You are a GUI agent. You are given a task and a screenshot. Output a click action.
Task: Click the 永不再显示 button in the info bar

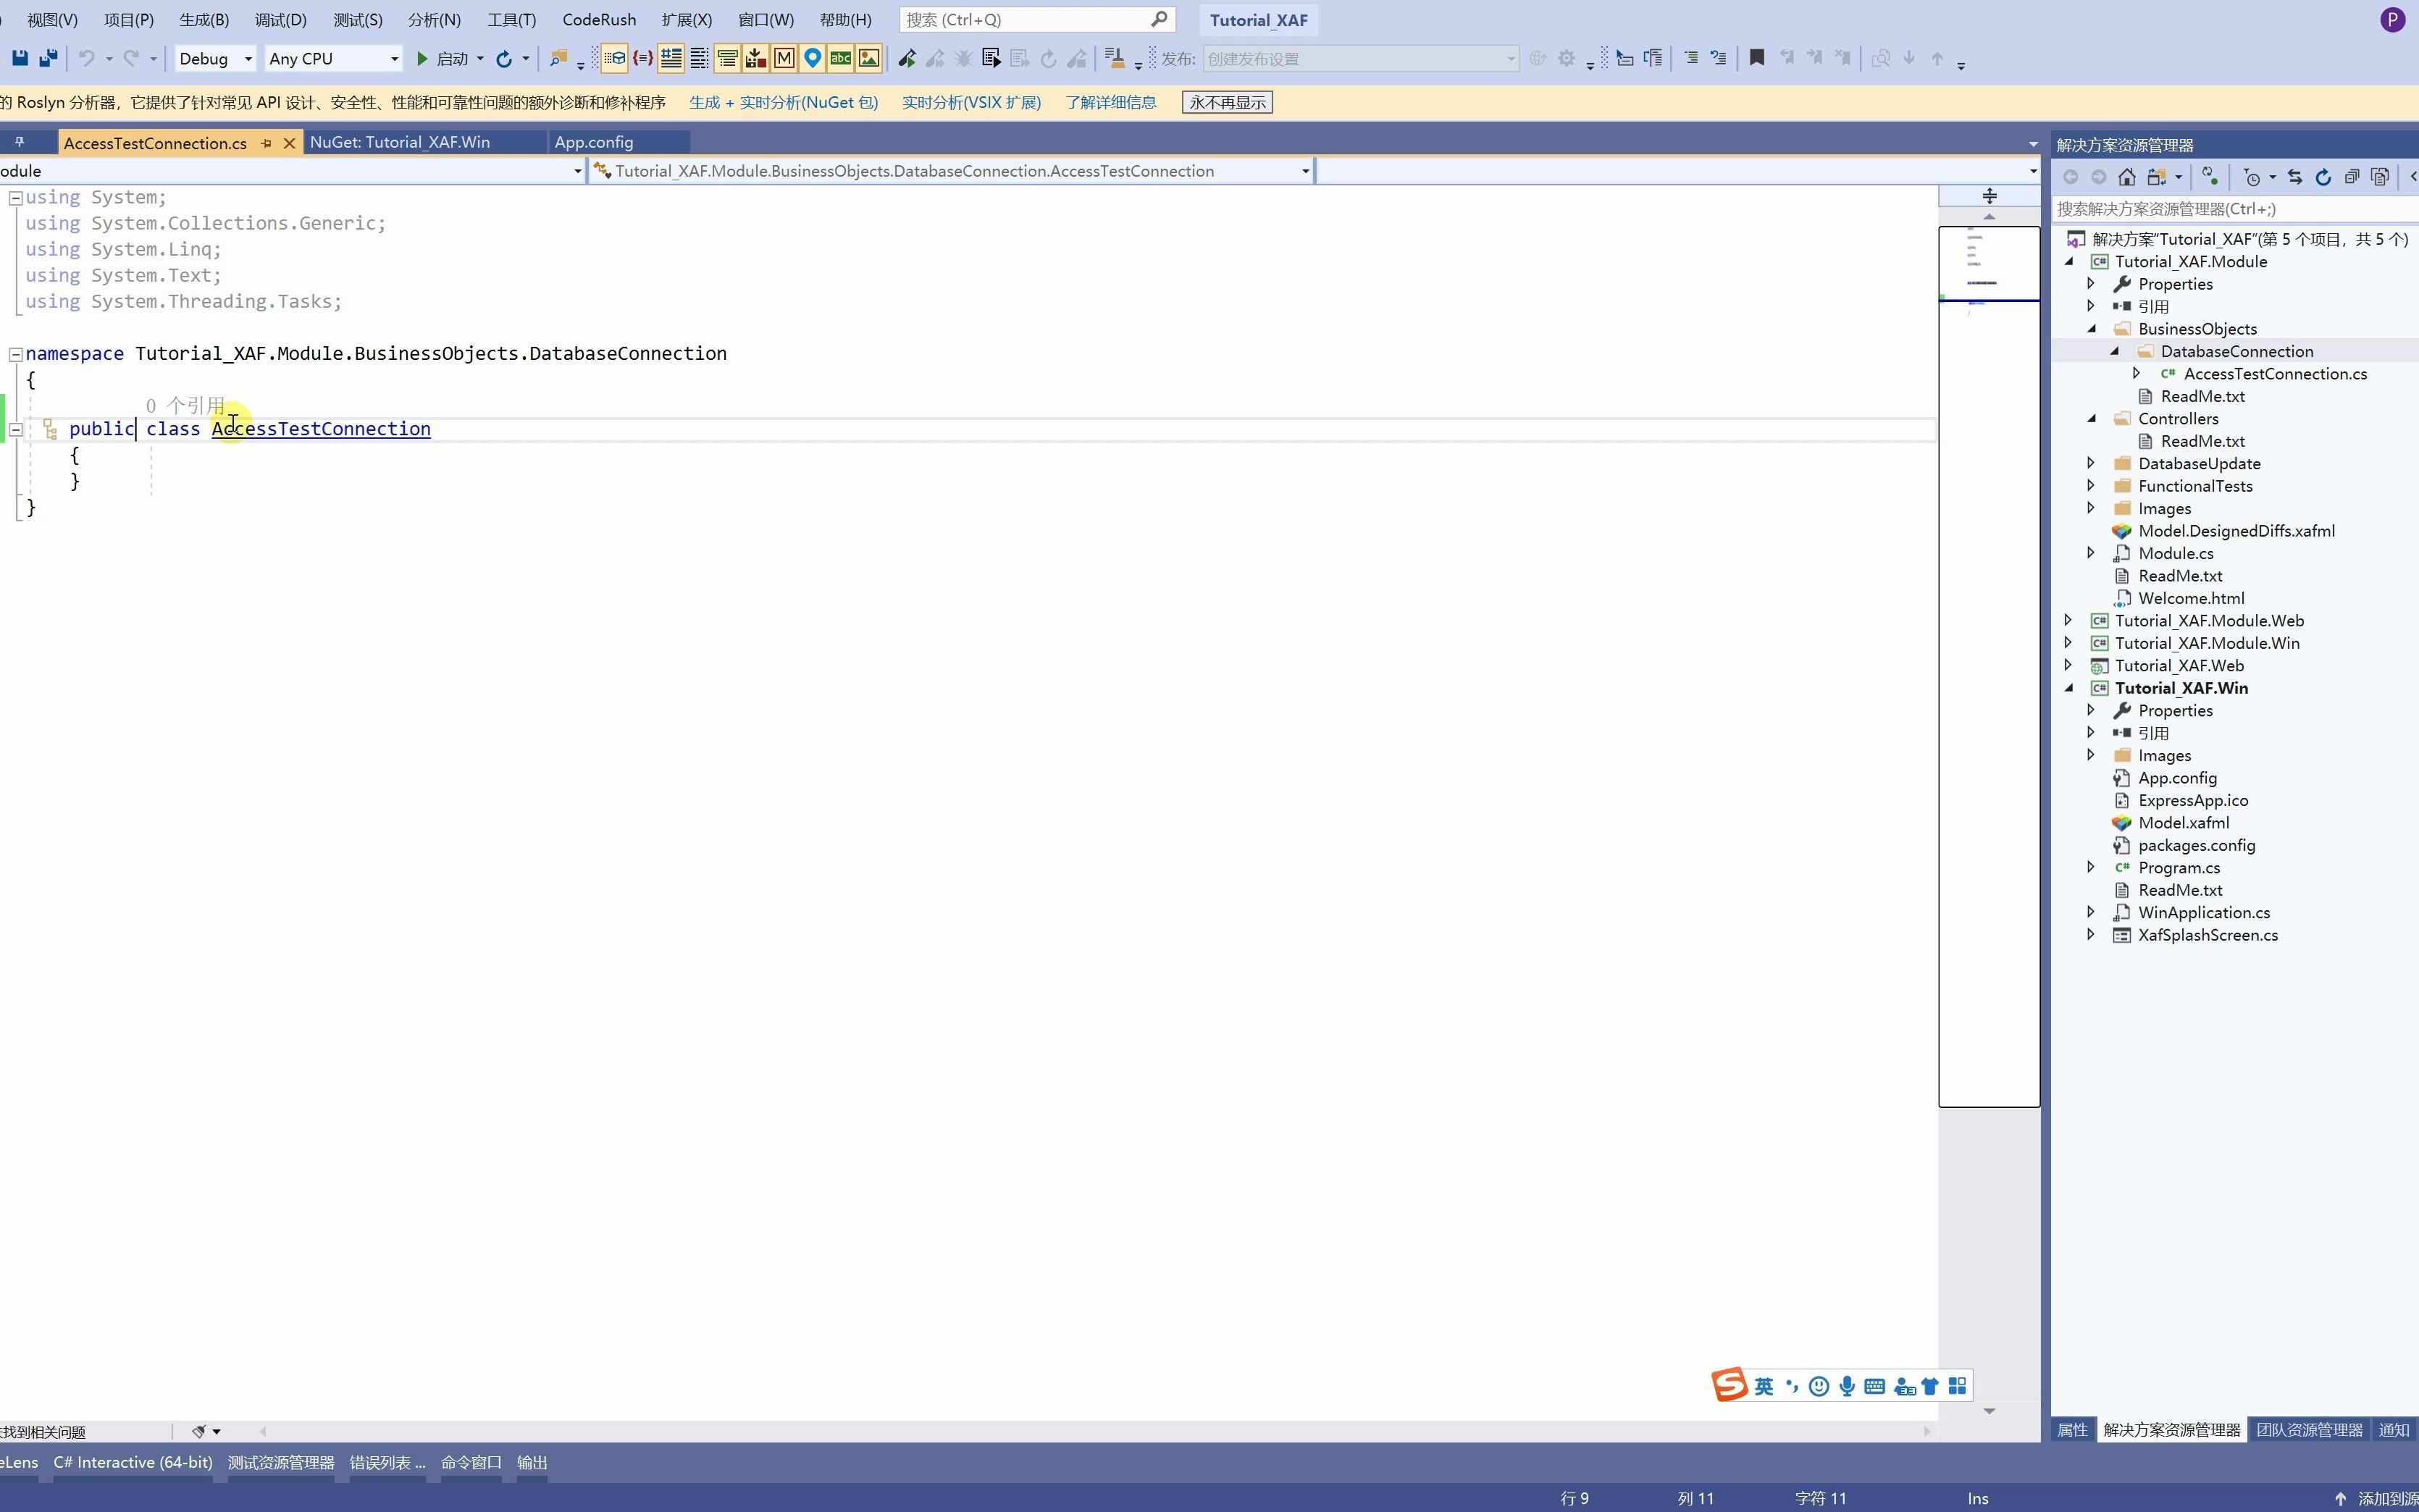(x=1227, y=102)
